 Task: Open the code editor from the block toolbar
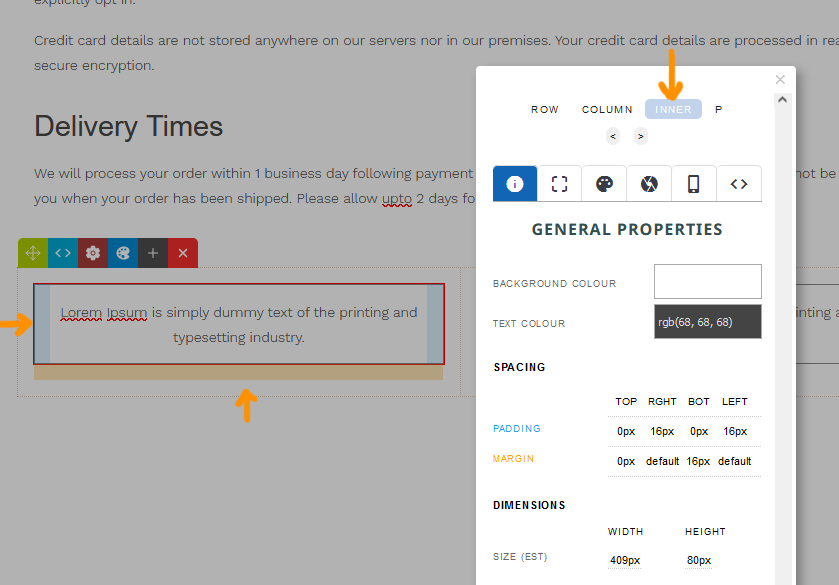(x=63, y=253)
